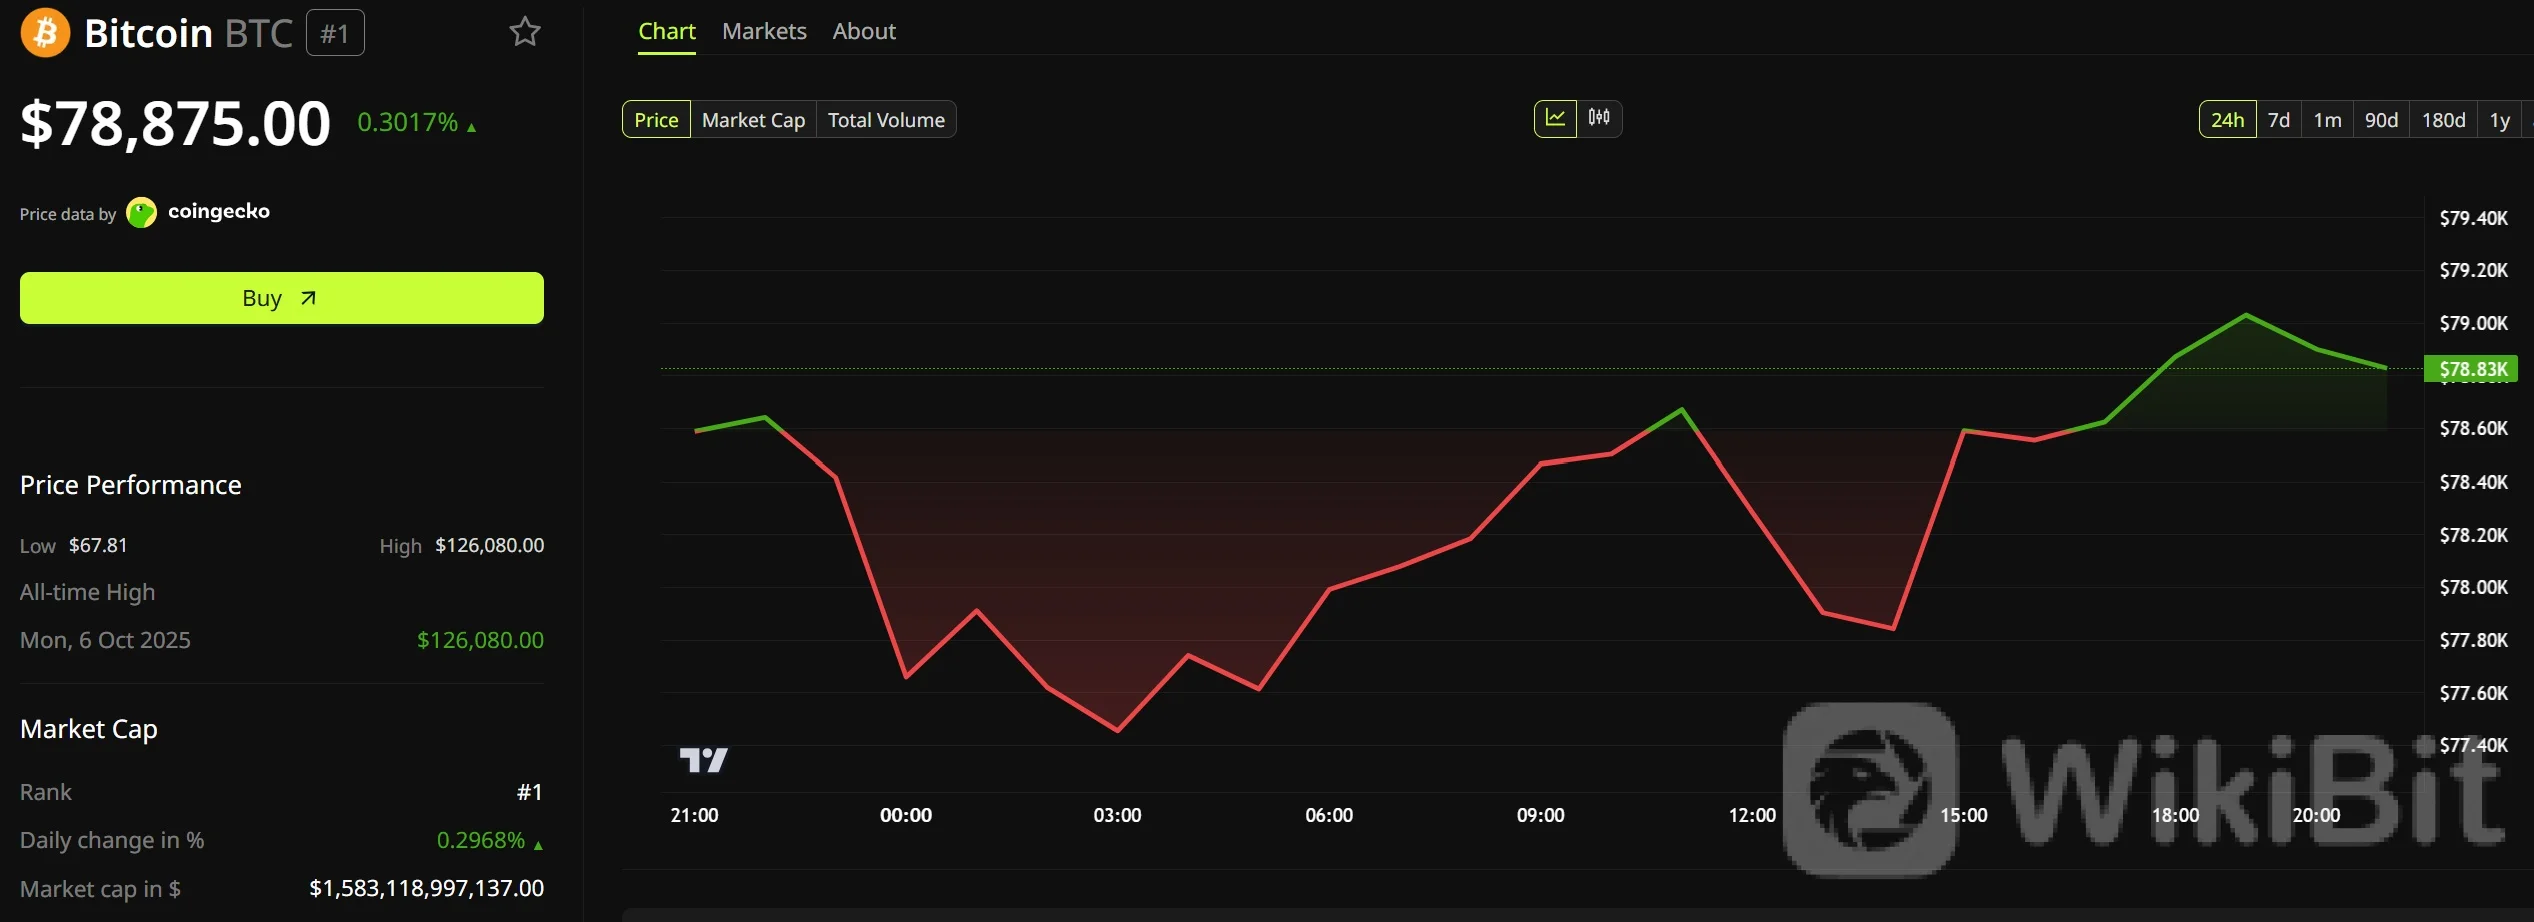
Task: Open the Chart tab
Action: tap(667, 31)
